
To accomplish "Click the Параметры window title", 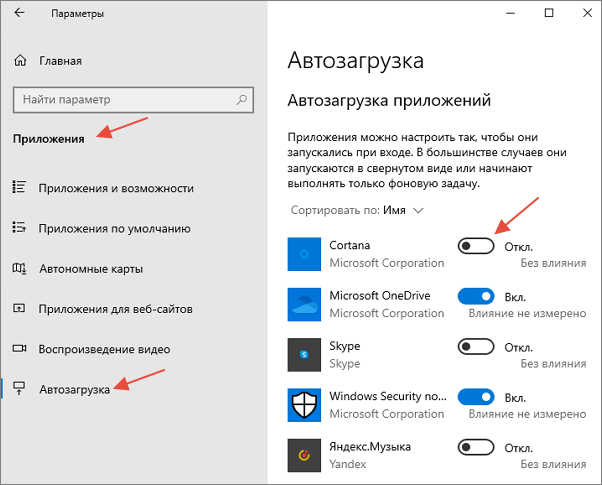I will (x=78, y=14).
